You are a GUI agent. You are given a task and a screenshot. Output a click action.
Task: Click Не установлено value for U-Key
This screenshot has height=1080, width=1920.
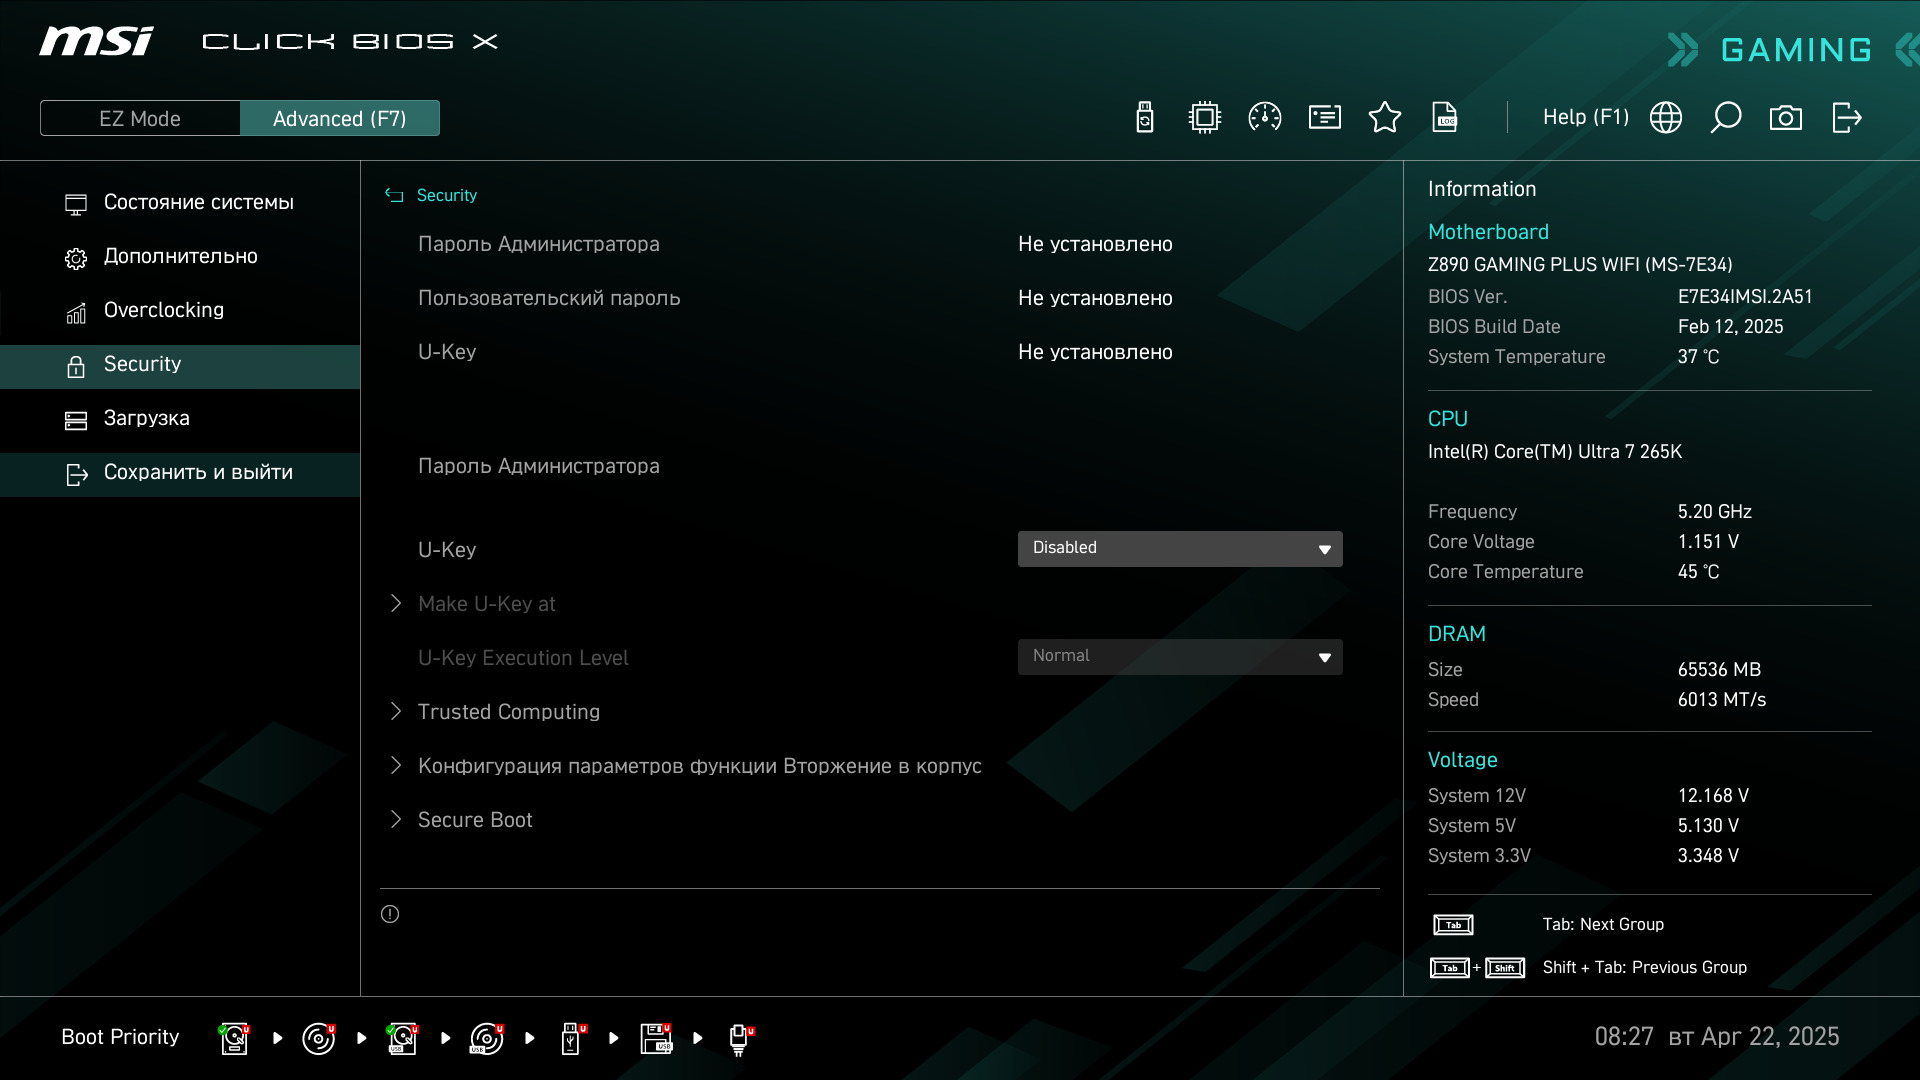1095,352
